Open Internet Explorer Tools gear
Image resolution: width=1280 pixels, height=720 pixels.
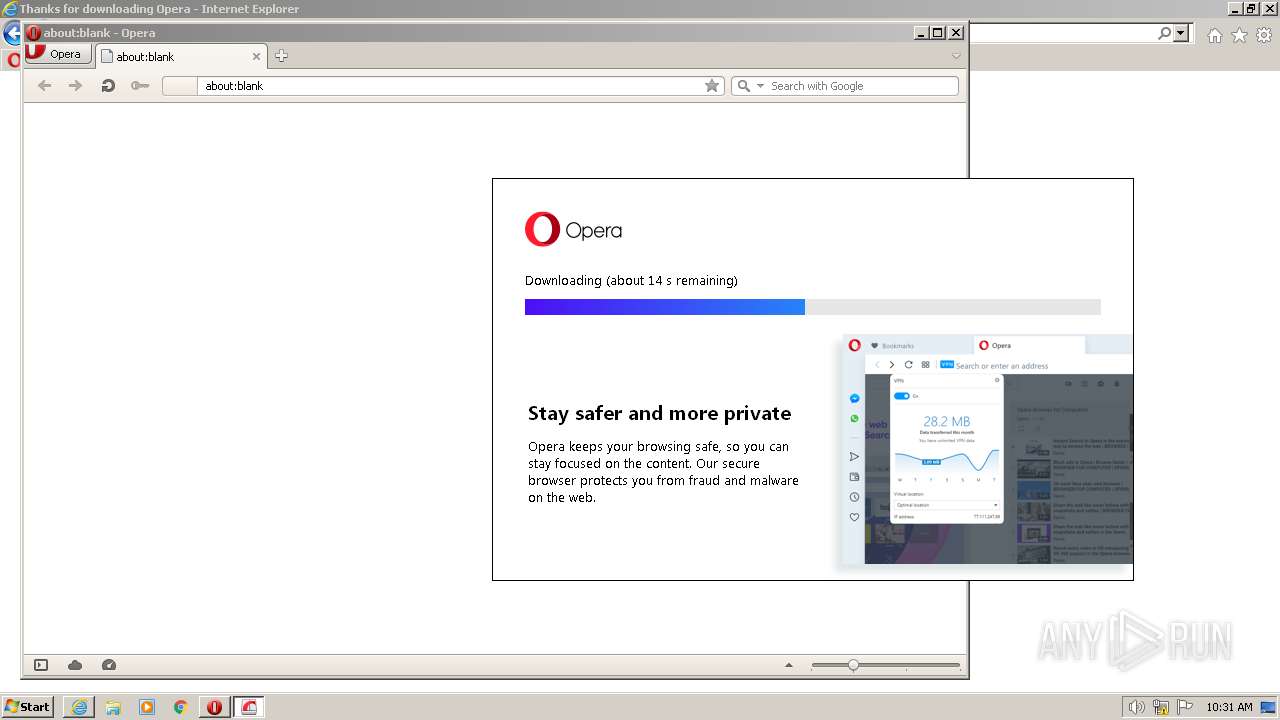point(1264,35)
